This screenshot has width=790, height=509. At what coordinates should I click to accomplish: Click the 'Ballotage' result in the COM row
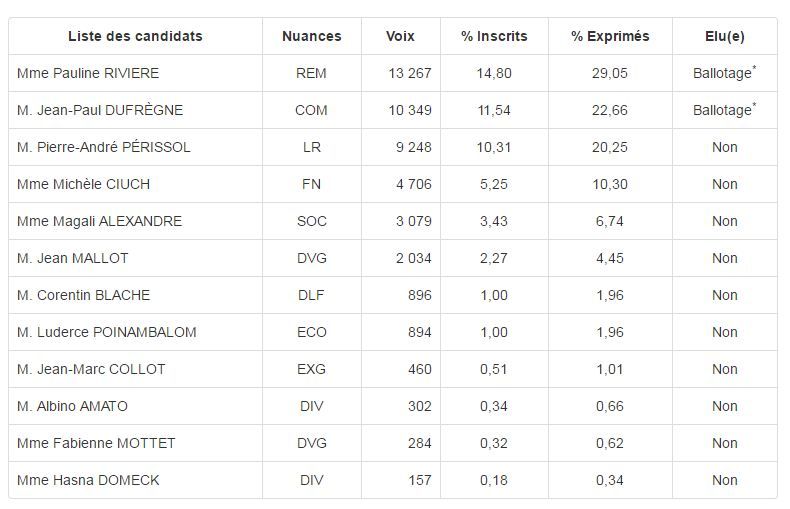pyautogui.click(x=721, y=111)
